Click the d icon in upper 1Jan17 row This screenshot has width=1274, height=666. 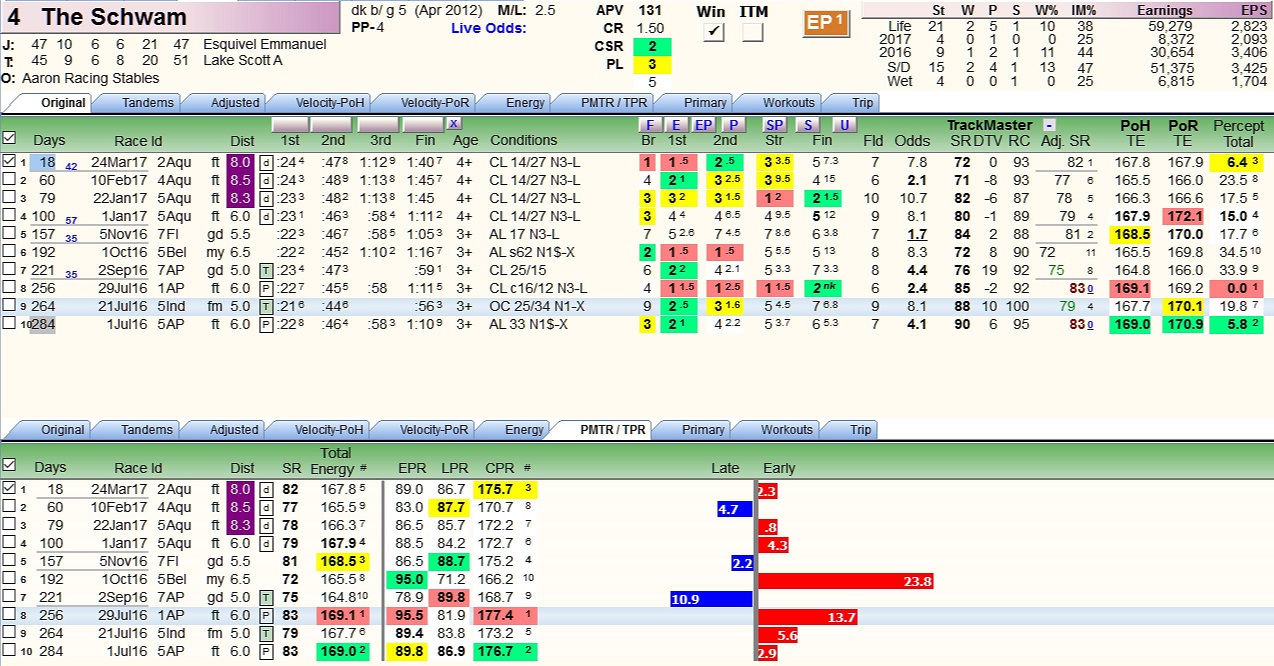click(266, 216)
